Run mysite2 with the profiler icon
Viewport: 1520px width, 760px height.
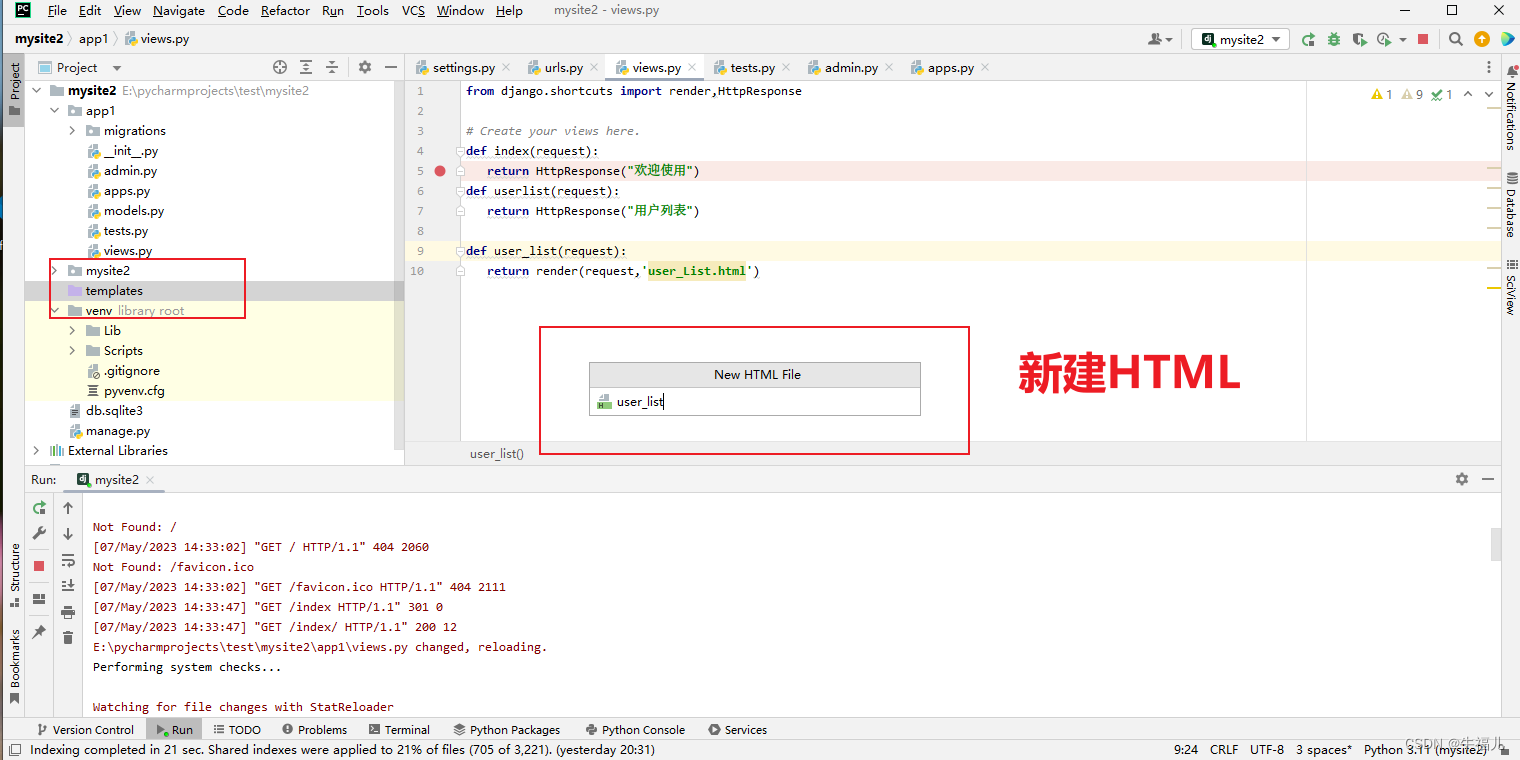pos(1384,39)
